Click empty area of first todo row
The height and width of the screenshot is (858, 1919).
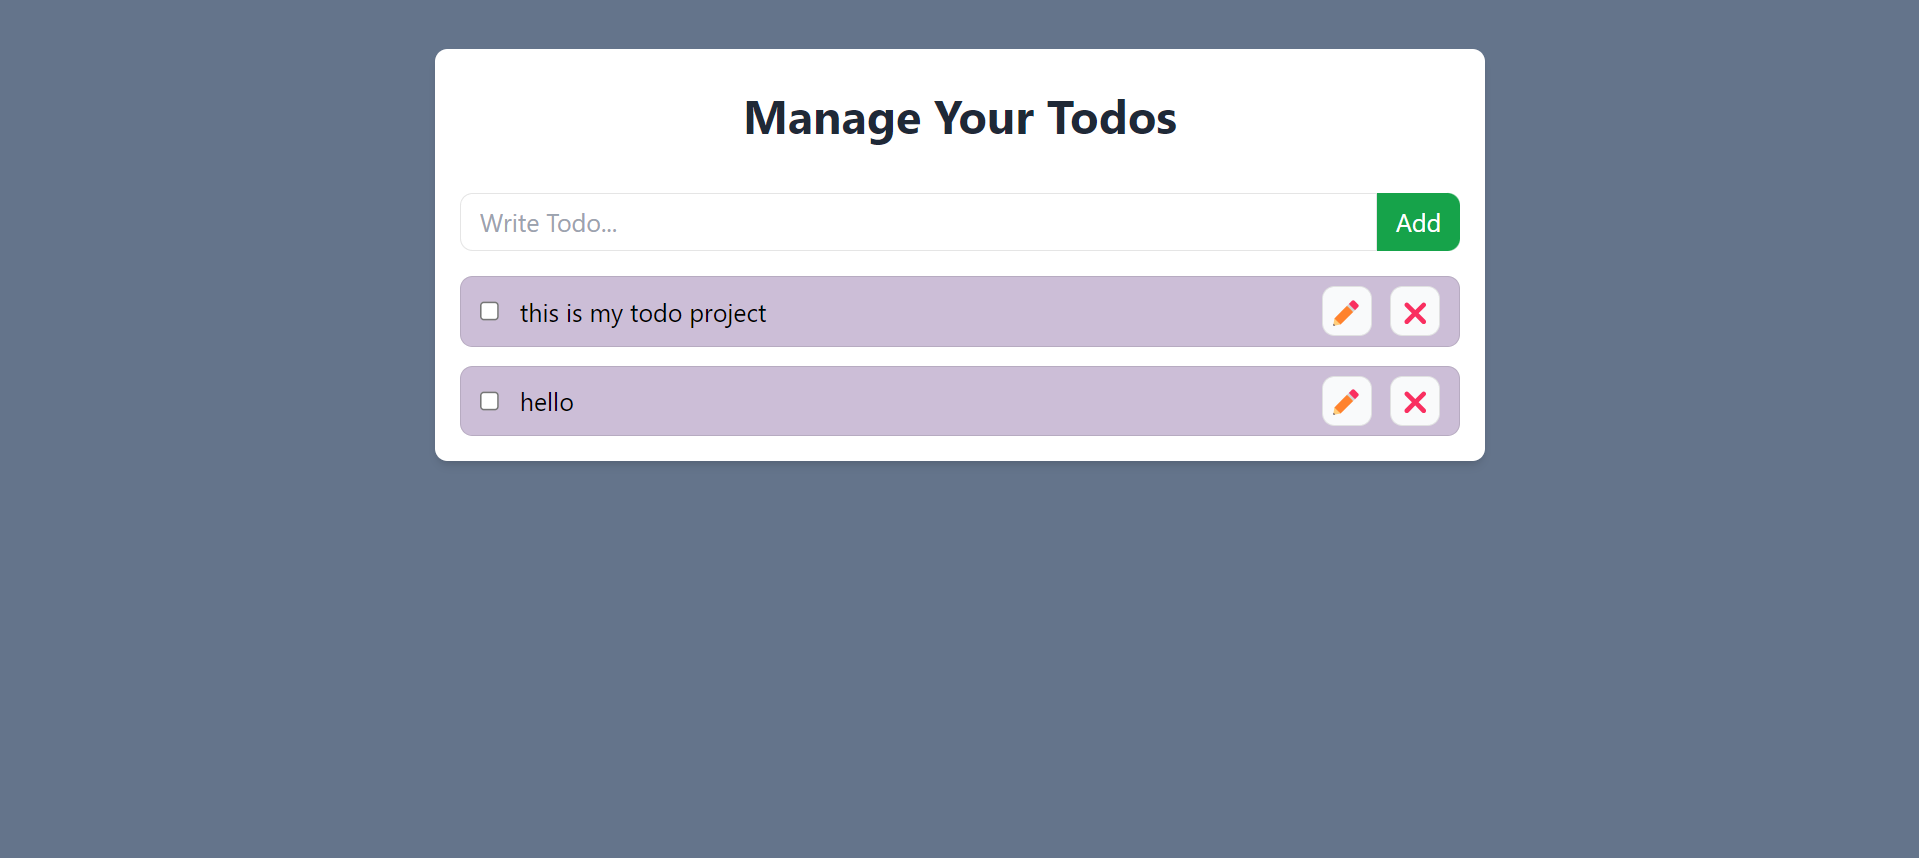pyautogui.click(x=1040, y=312)
